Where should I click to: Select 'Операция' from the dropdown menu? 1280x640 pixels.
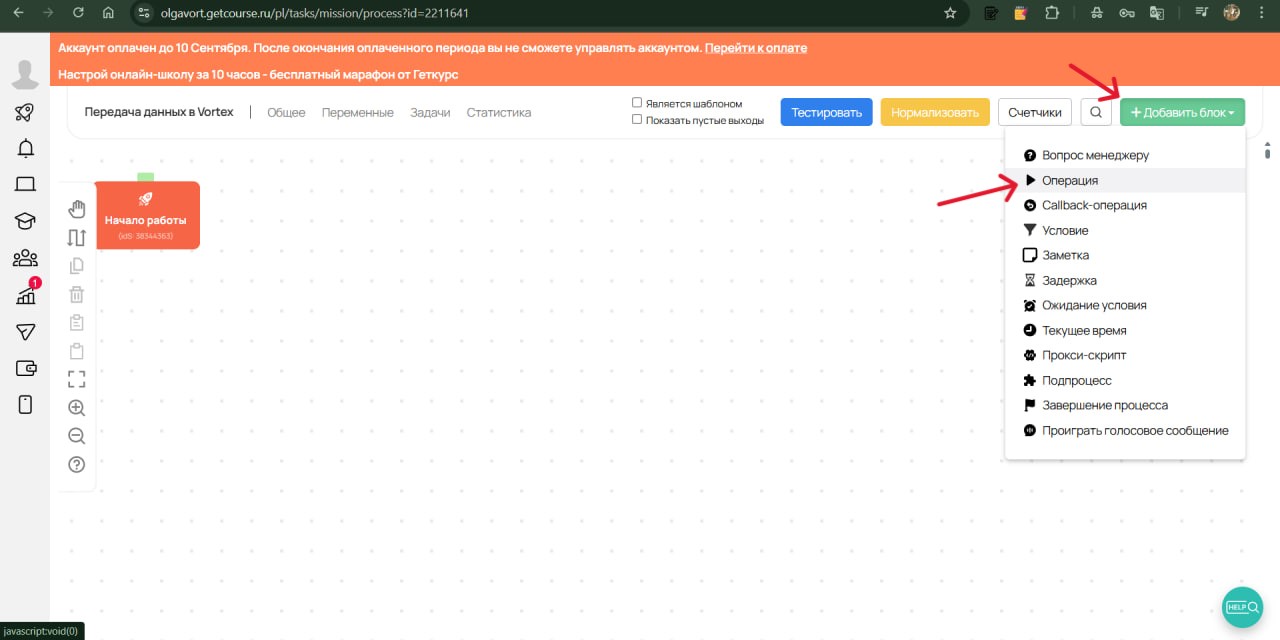[x=1069, y=180]
